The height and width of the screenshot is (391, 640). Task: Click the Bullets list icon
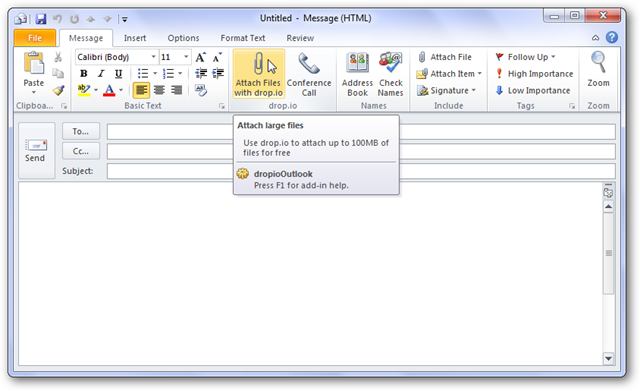click(x=143, y=73)
